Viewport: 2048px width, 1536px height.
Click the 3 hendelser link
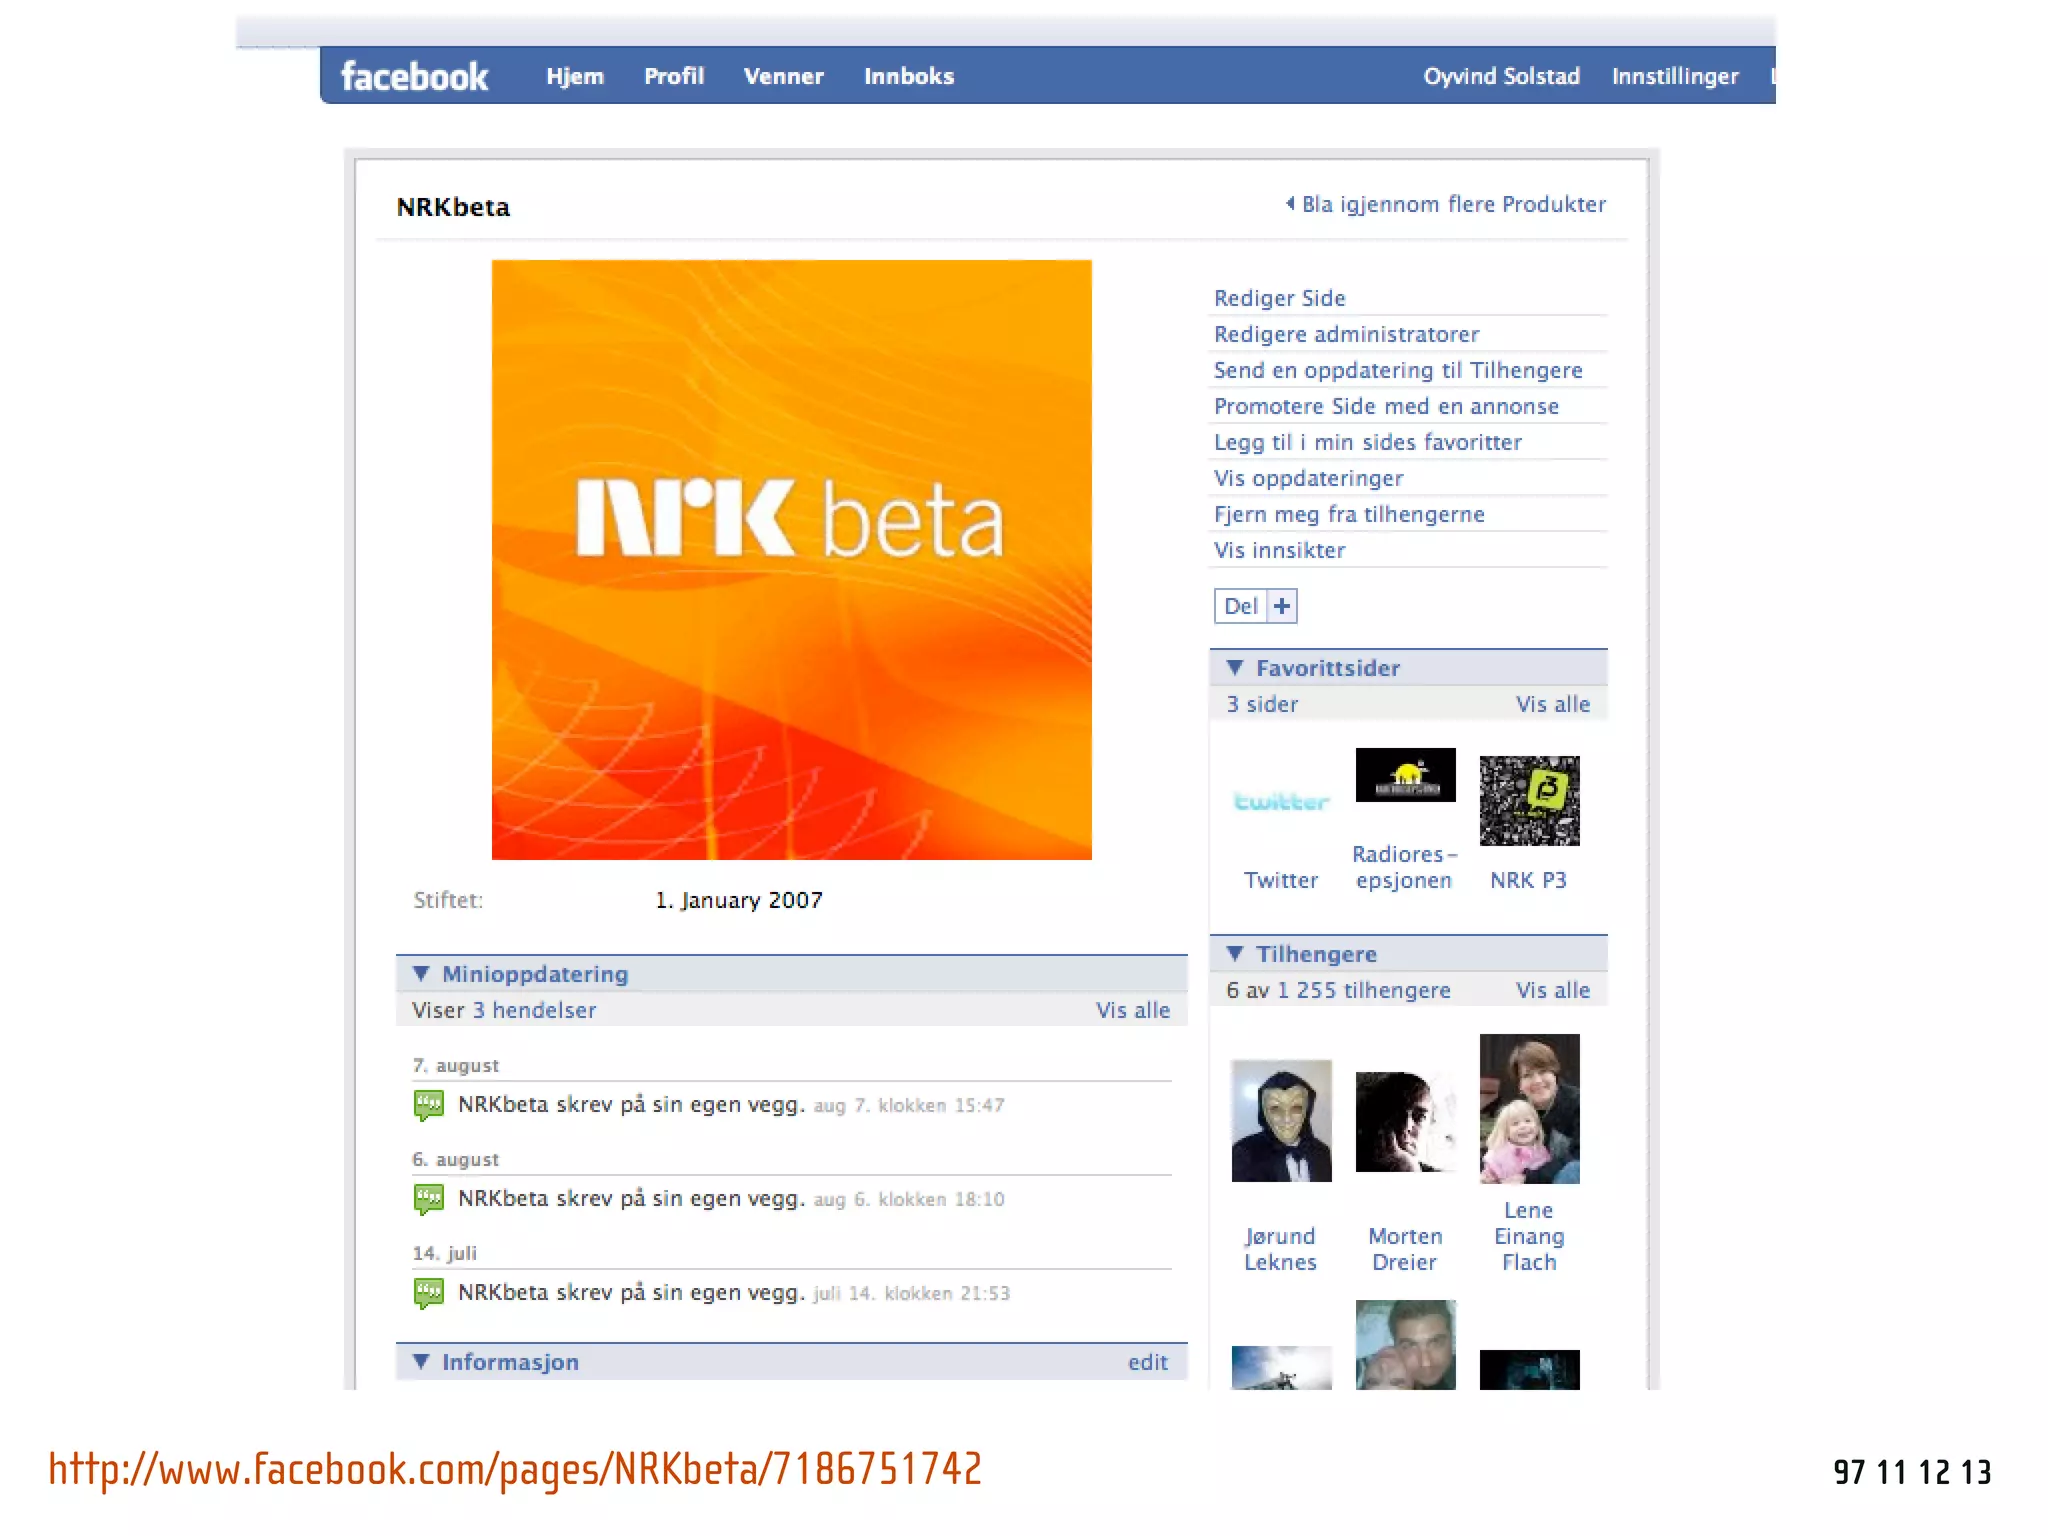click(534, 1010)
